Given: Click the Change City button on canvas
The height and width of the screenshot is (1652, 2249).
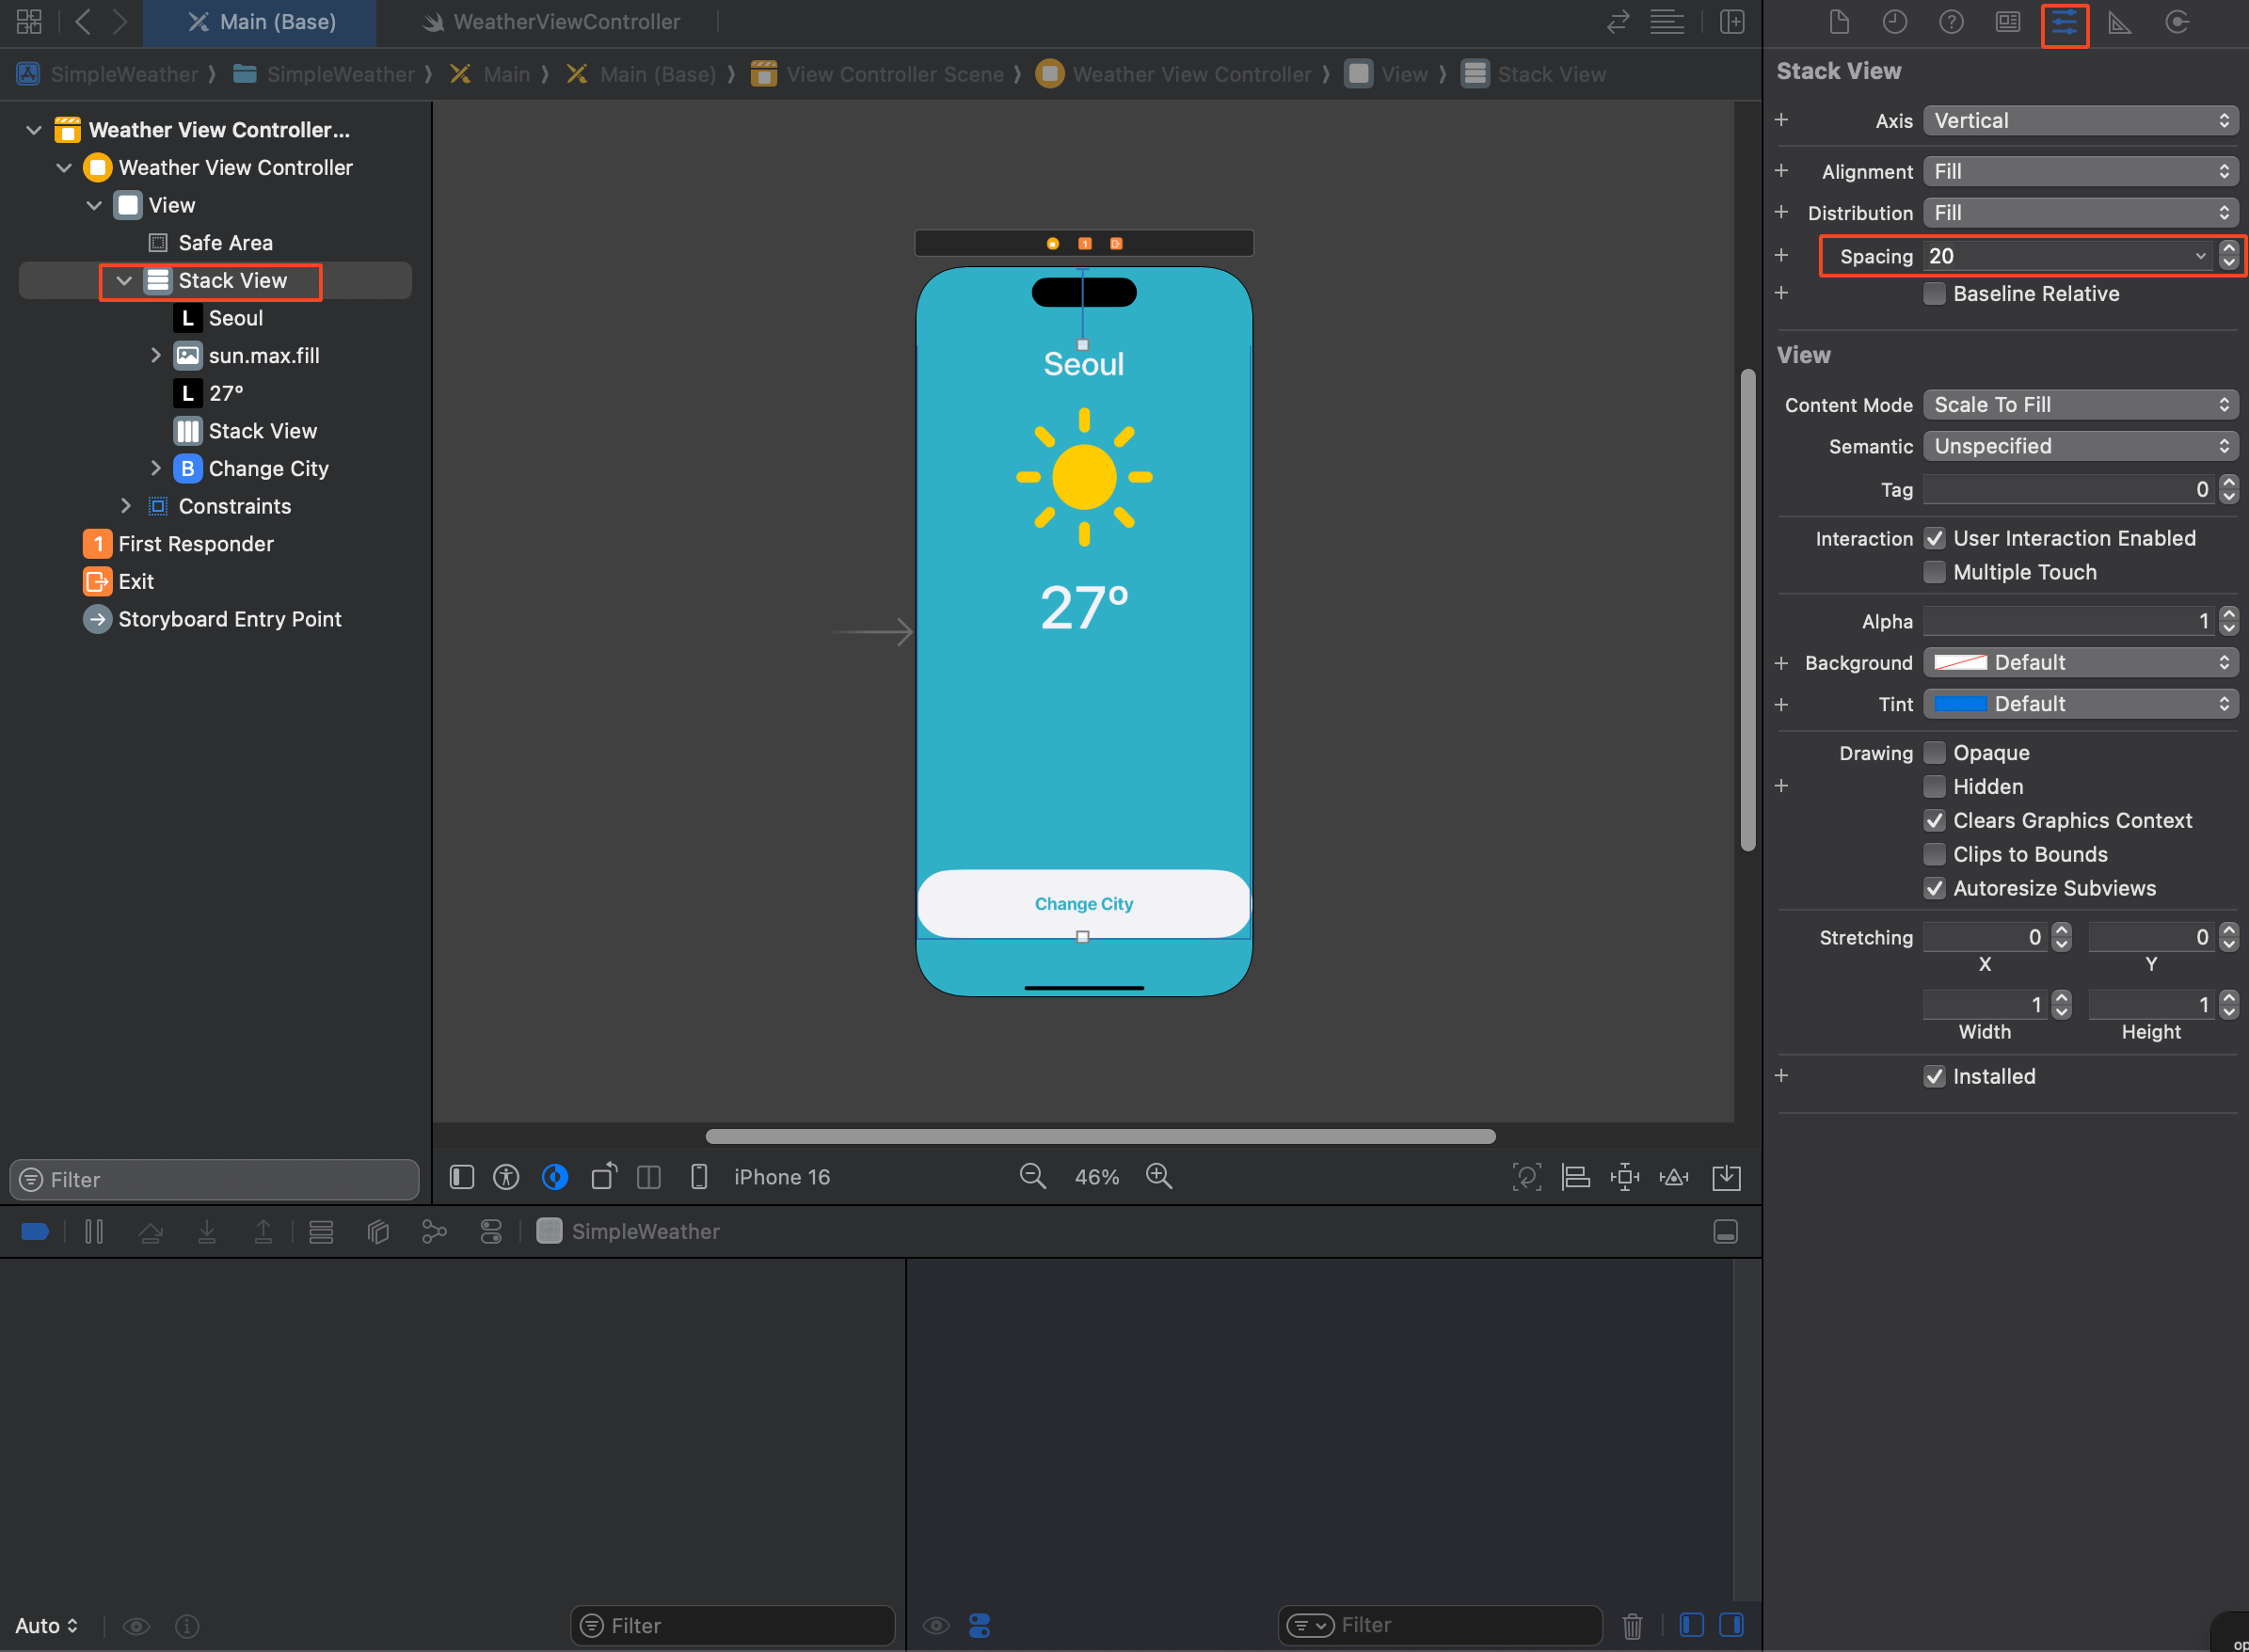Looking at the screenshot, I should (x=1083, y=904).
